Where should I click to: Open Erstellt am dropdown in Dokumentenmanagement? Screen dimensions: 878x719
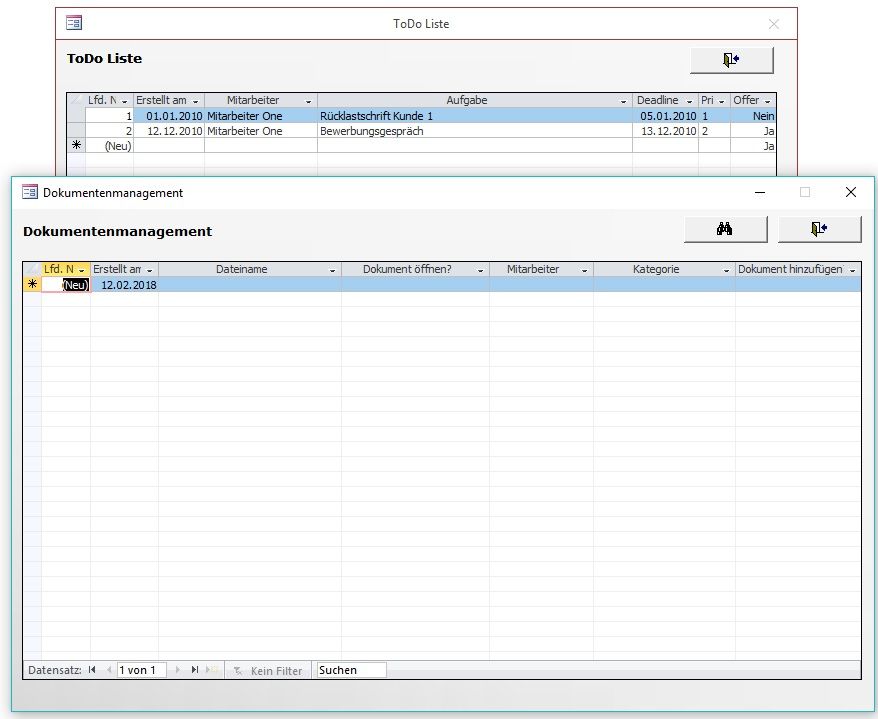tap(150, 270)
